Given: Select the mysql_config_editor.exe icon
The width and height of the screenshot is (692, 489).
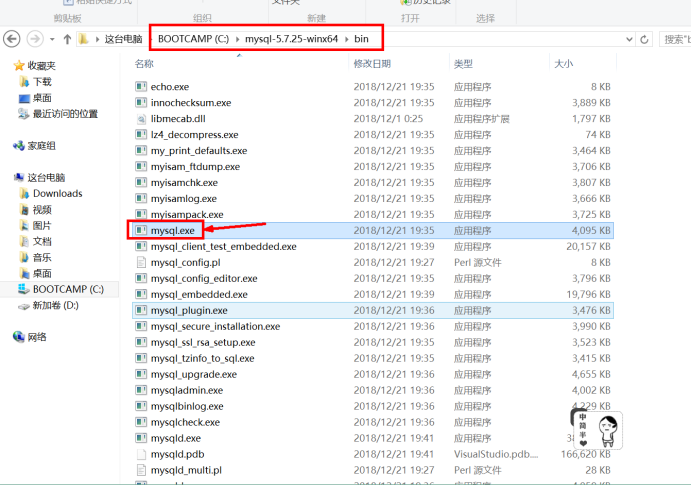Looking at the screenshot, I should [x=141, y=278].
